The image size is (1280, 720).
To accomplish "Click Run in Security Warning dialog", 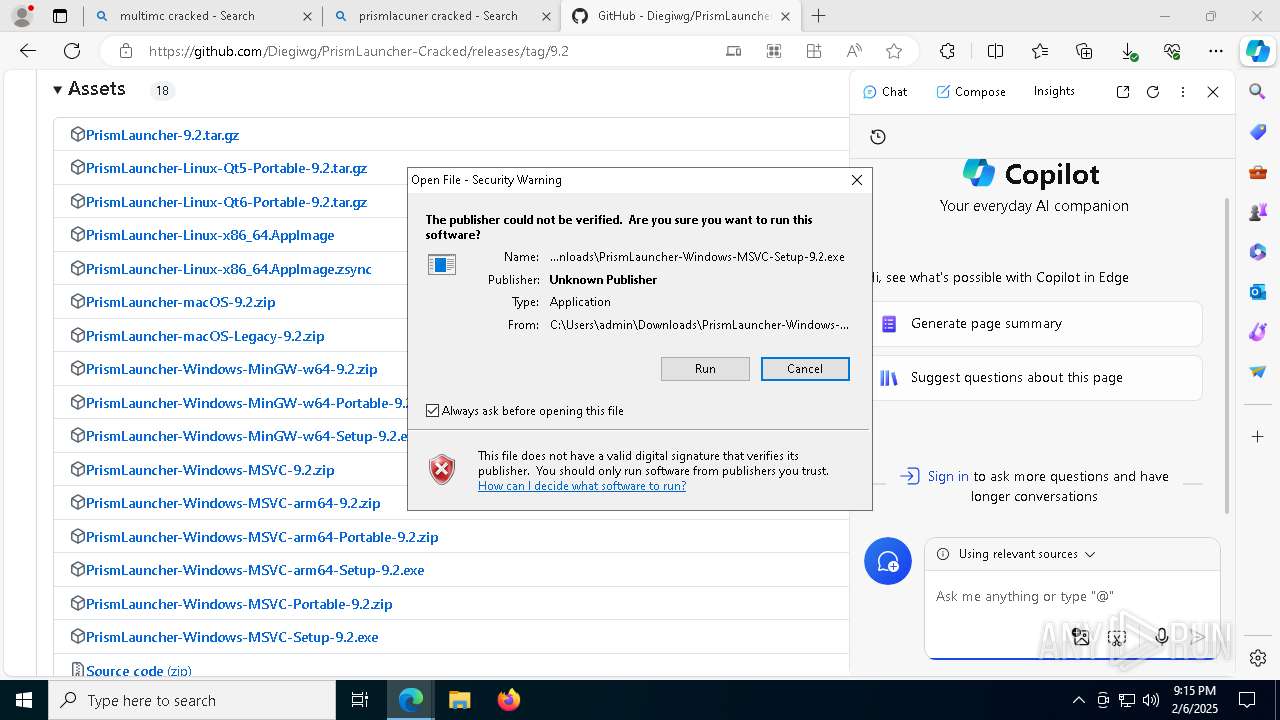I will click(x=705, y=369).
